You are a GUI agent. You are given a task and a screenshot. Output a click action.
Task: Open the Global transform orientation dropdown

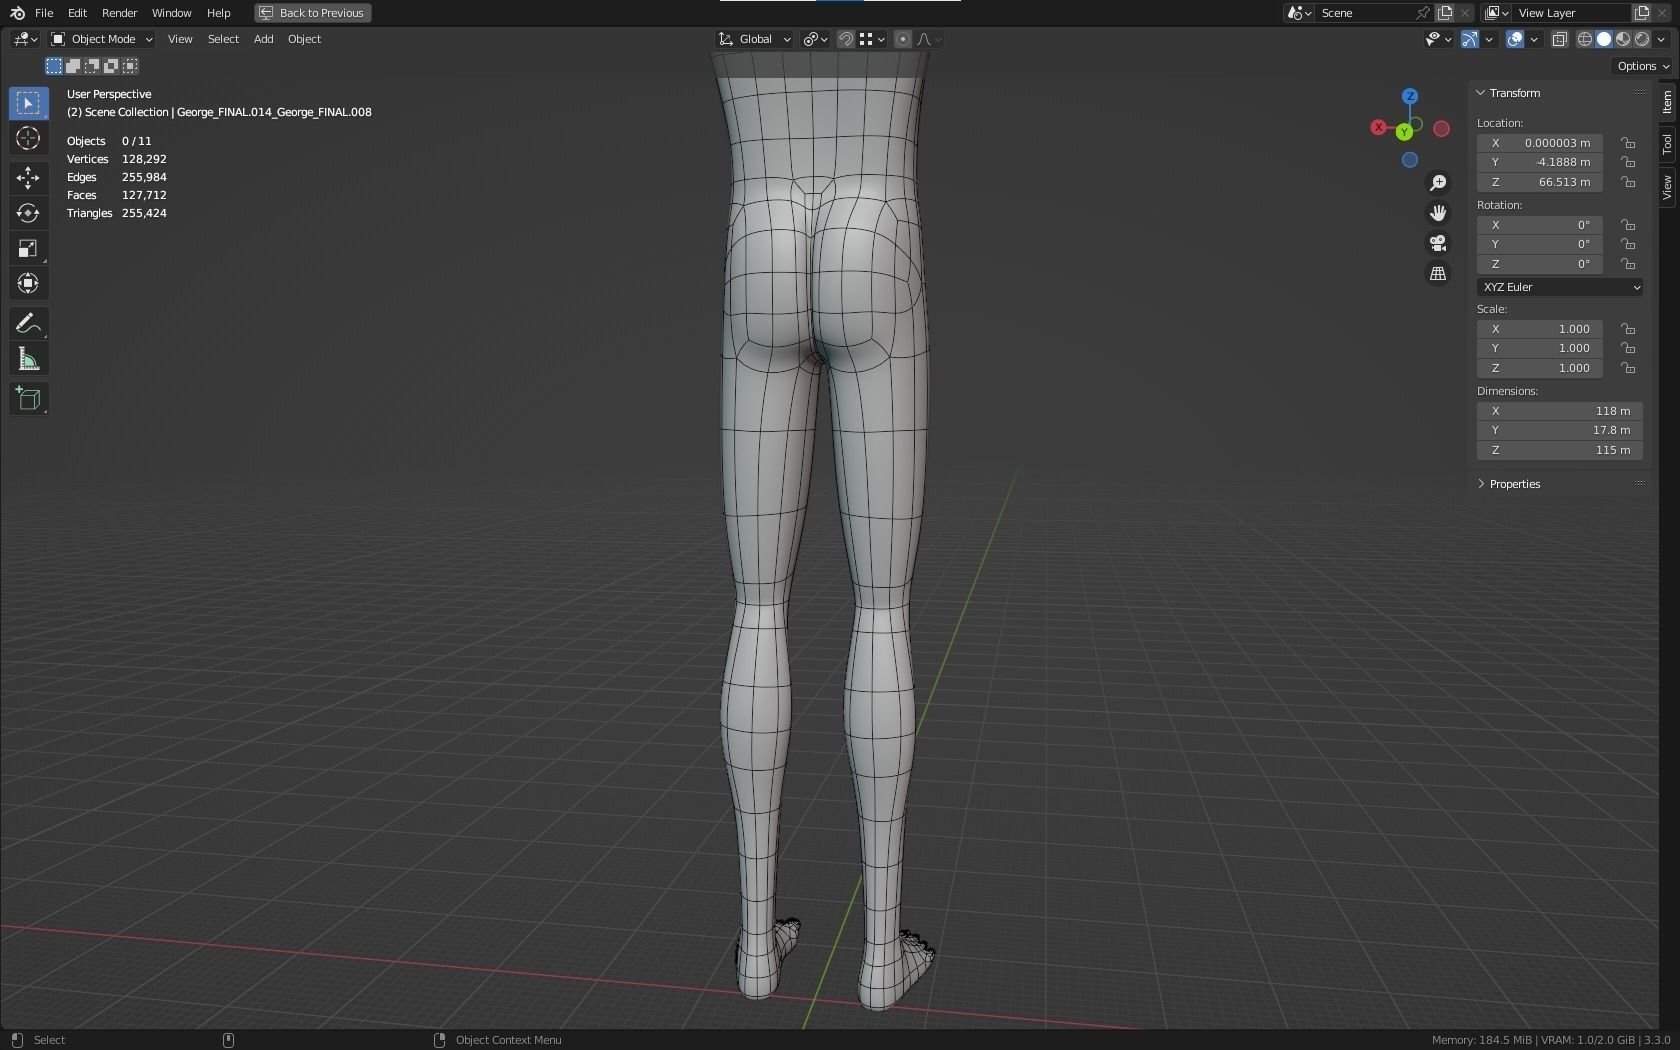tap(755, 39)
